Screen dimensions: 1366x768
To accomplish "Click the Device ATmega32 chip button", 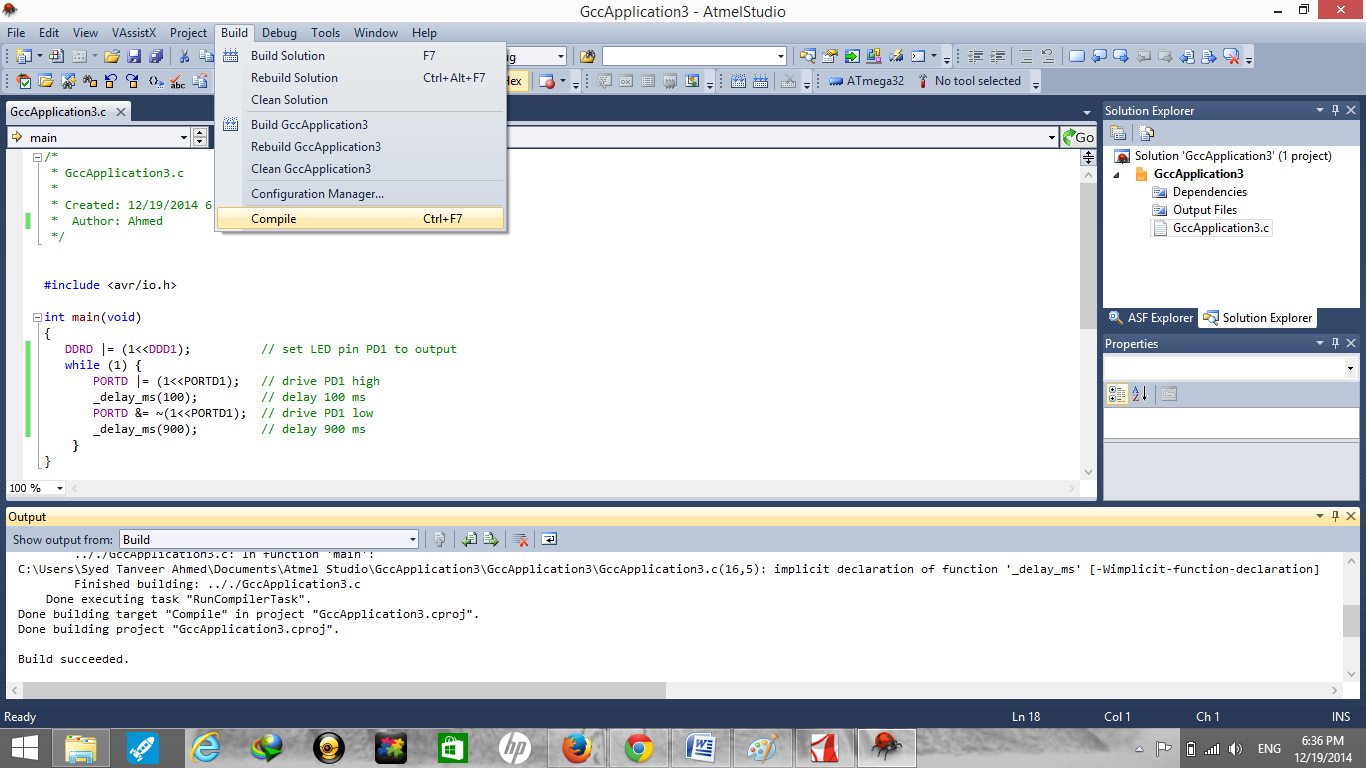I will (867, 82).
